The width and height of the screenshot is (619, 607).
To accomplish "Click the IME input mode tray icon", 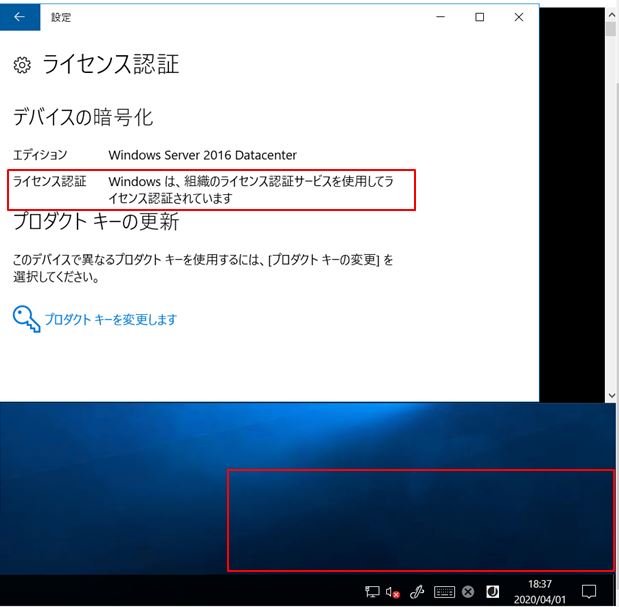I will point(492,591).
